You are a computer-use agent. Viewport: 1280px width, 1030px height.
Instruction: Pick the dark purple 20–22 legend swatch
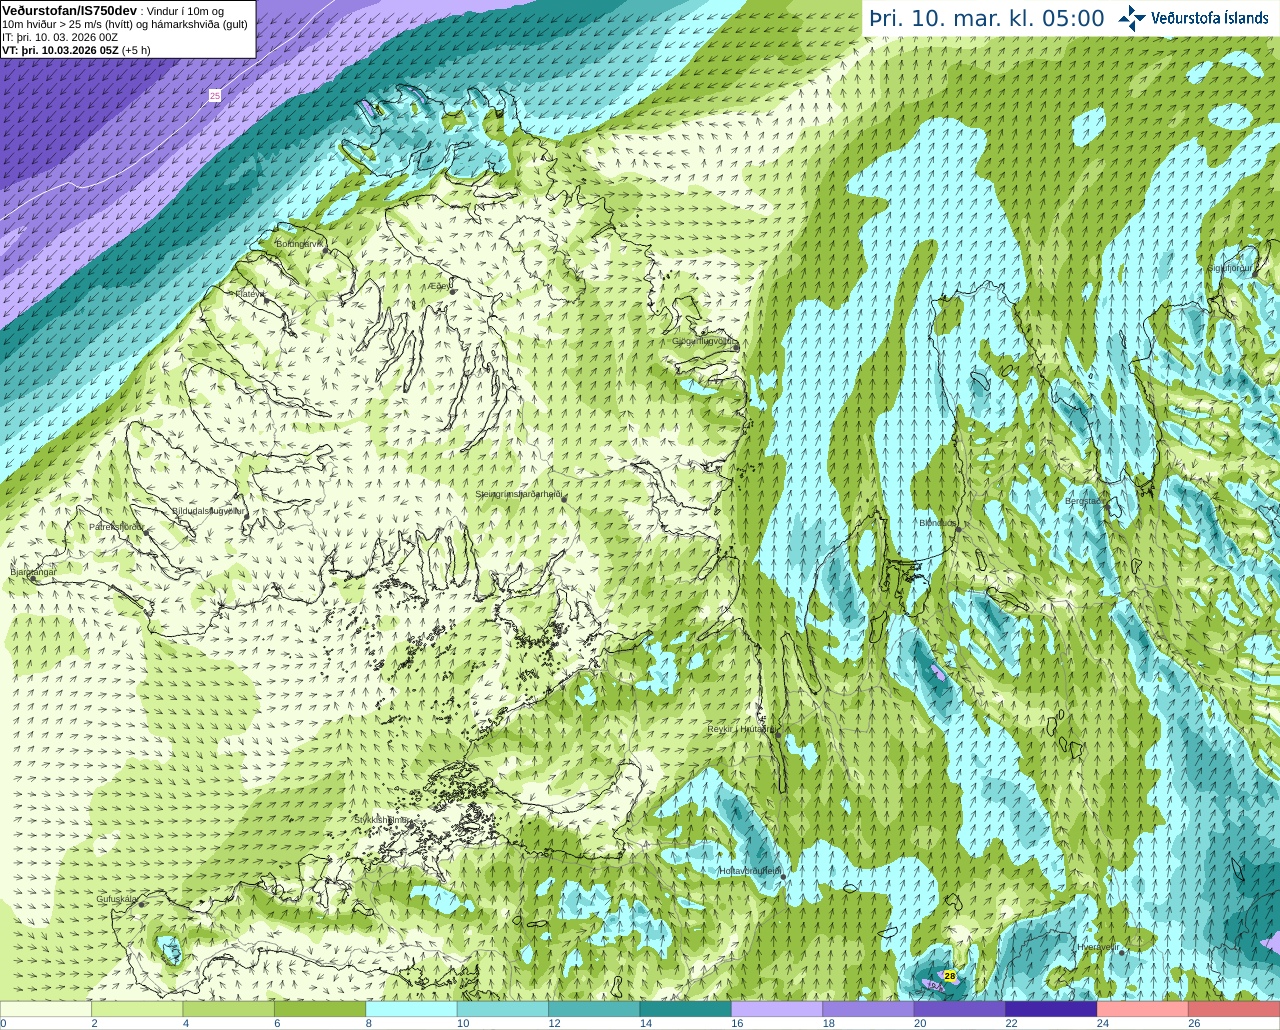tap(959, 1009)
